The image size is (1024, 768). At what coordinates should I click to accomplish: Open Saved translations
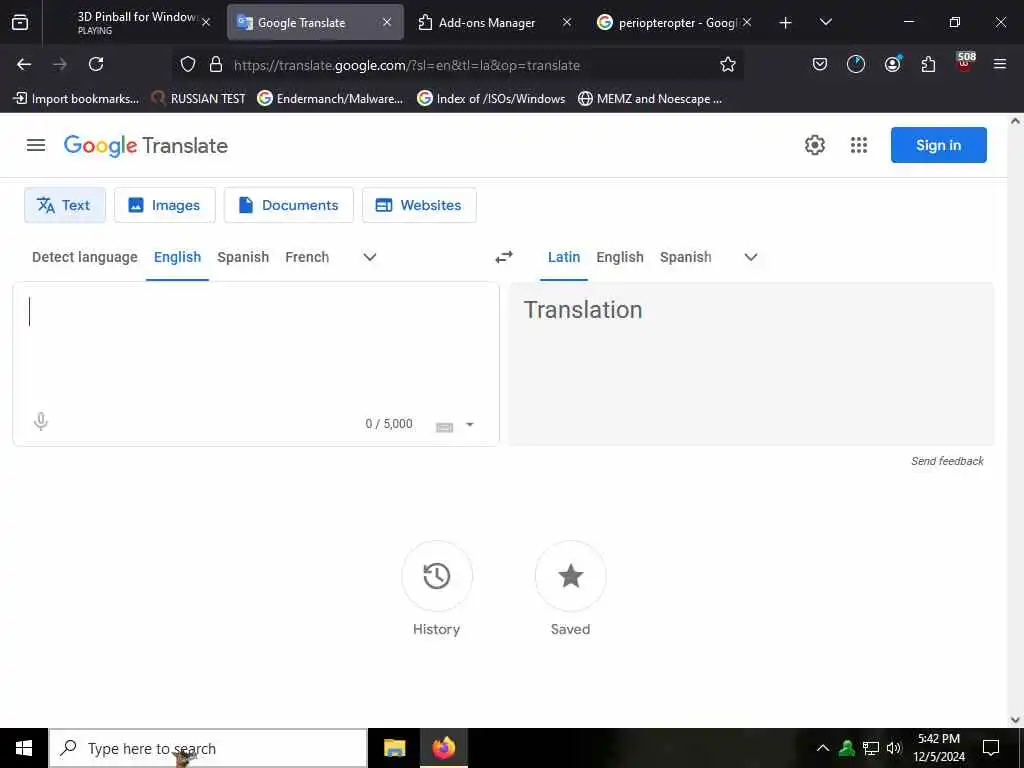pos(570,576)
